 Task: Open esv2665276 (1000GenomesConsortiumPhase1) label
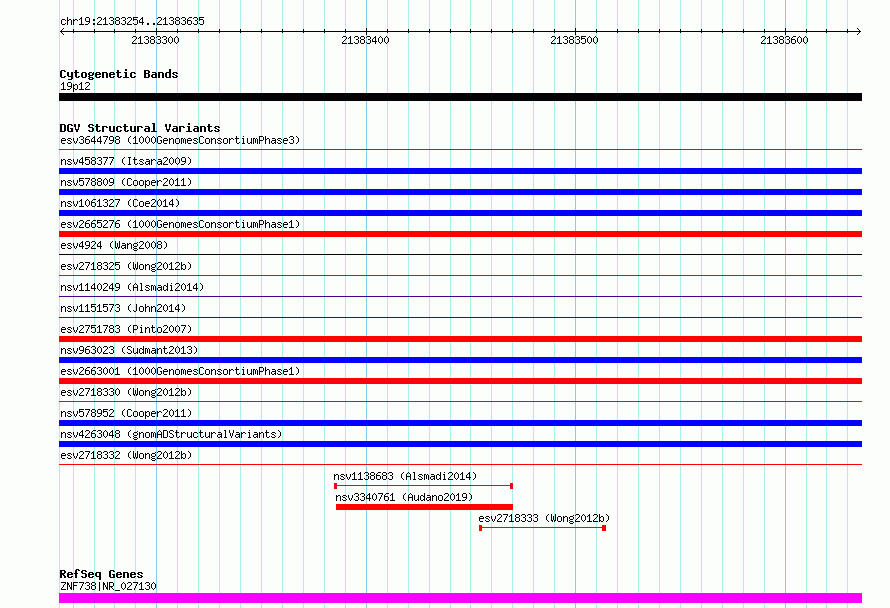pos(180,224)
